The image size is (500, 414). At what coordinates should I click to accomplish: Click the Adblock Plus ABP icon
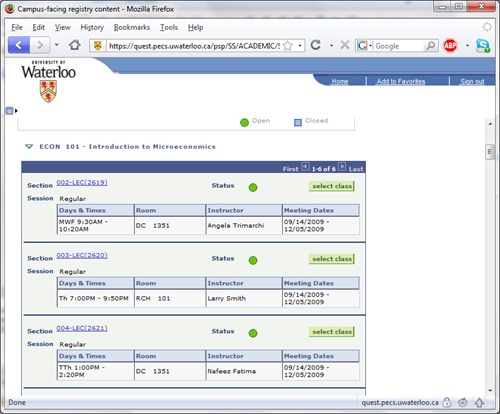(450, 45)
